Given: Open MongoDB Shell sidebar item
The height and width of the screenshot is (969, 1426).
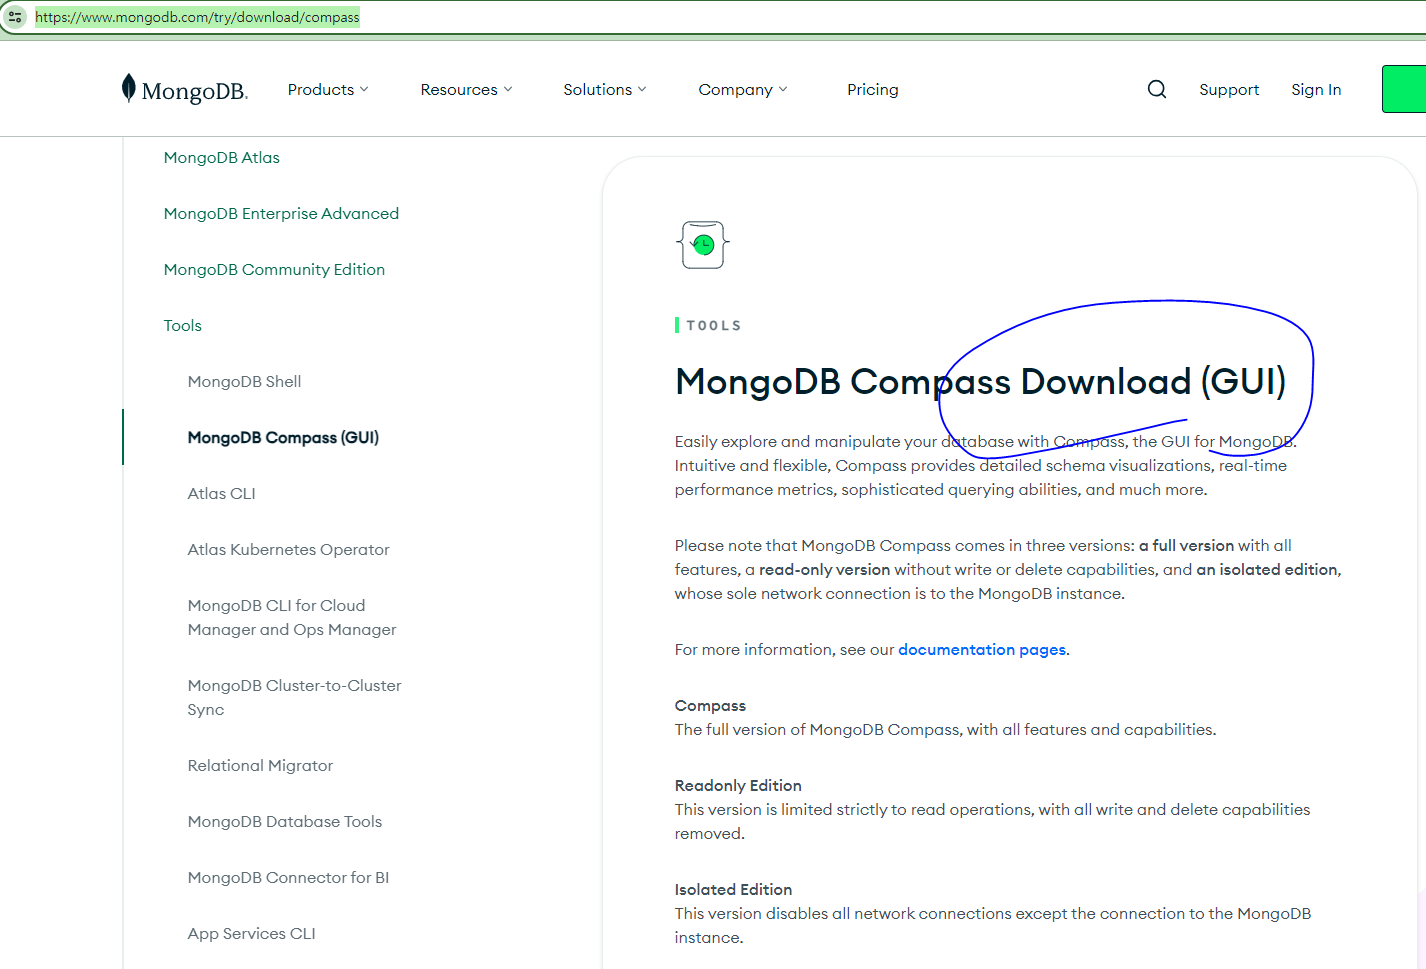Looking at the screenshot, I should 244,381.
